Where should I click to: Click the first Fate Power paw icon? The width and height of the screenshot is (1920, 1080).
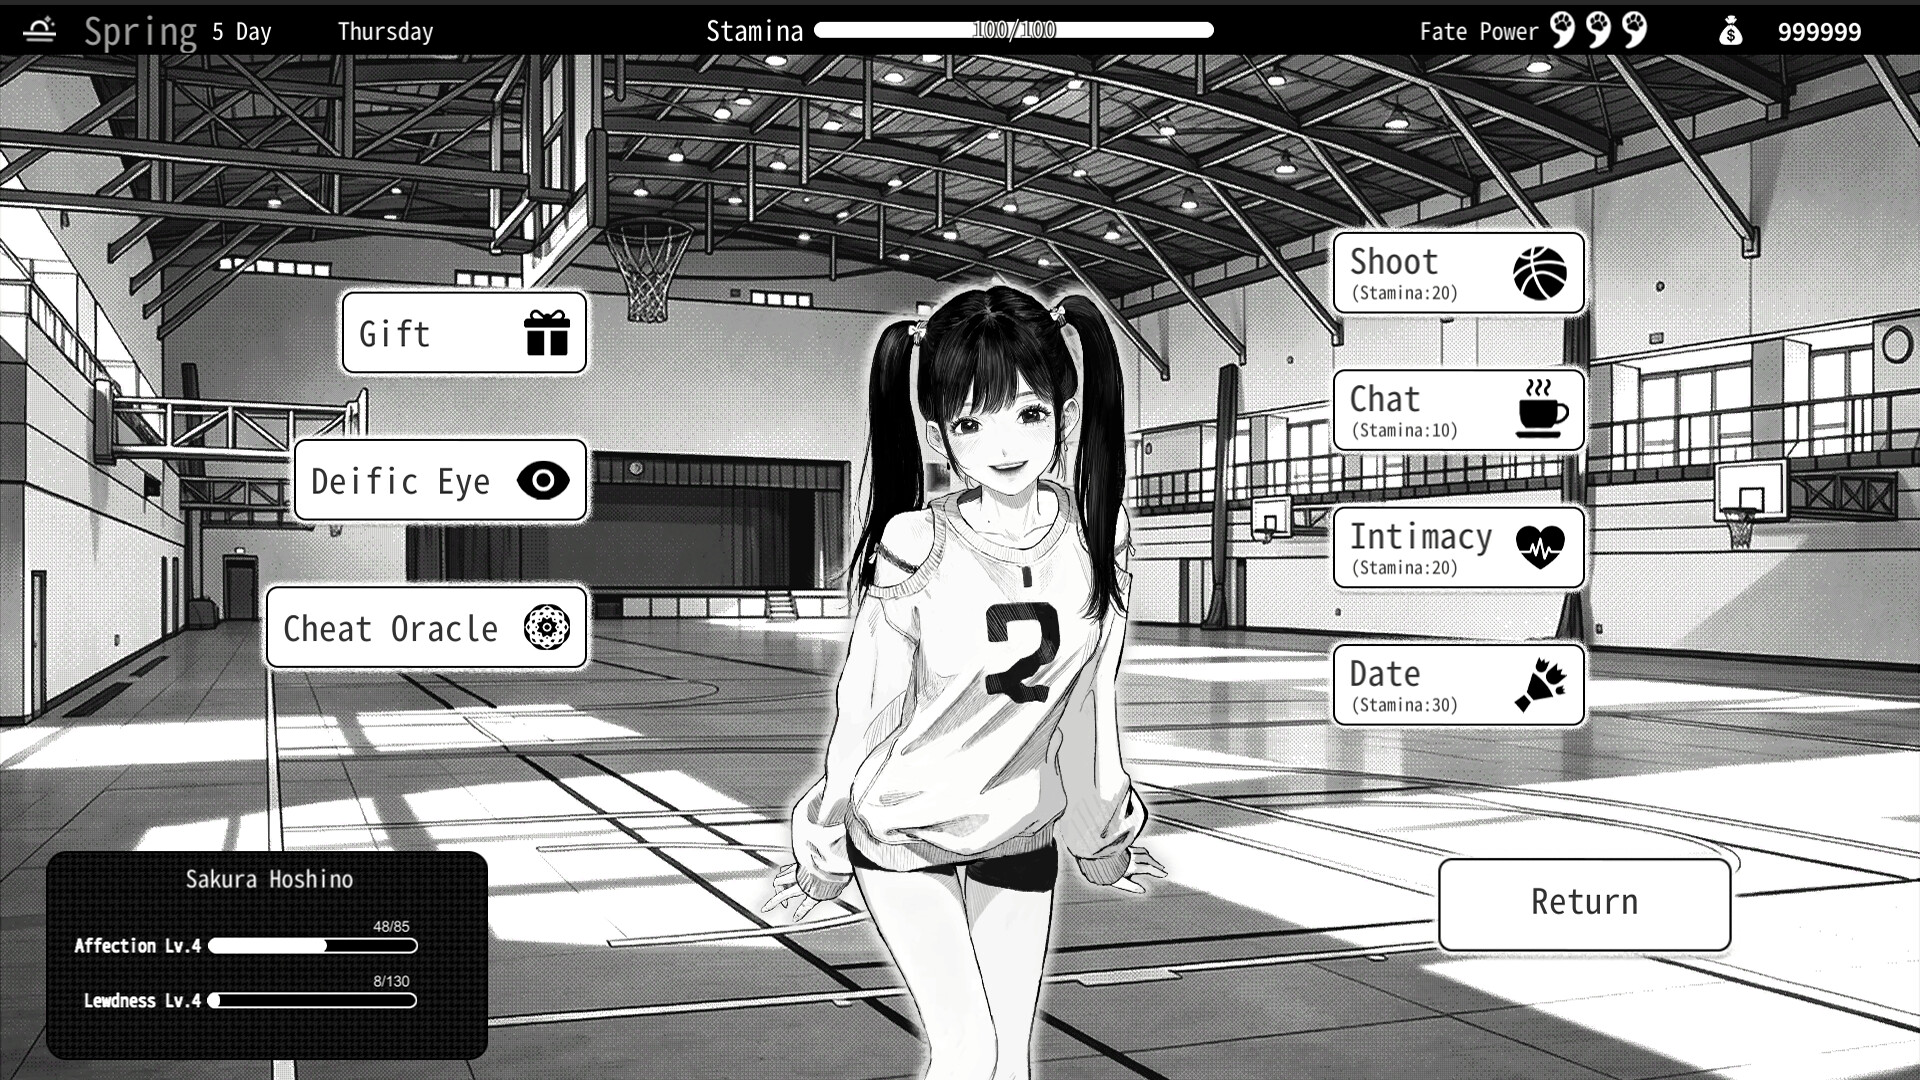coord(1562,30)
